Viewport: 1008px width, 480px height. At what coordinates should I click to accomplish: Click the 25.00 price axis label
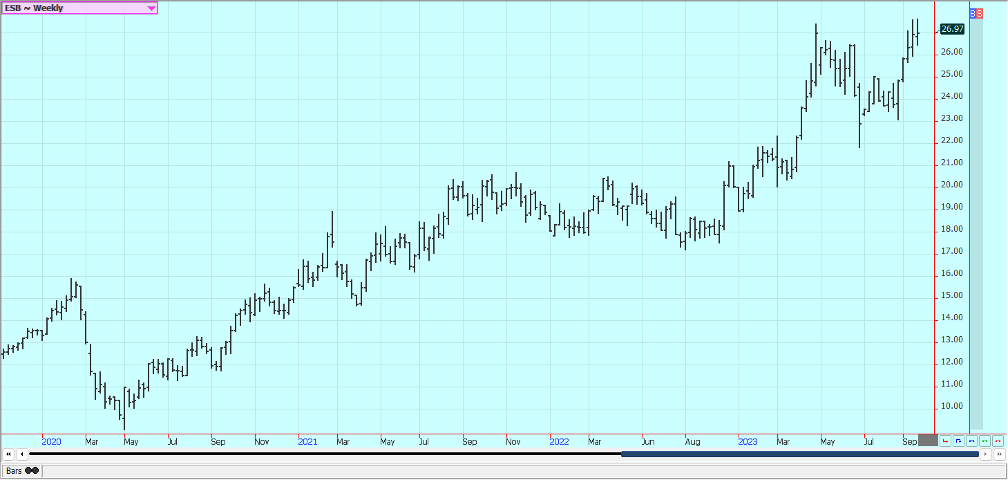[x=953, y=74]
